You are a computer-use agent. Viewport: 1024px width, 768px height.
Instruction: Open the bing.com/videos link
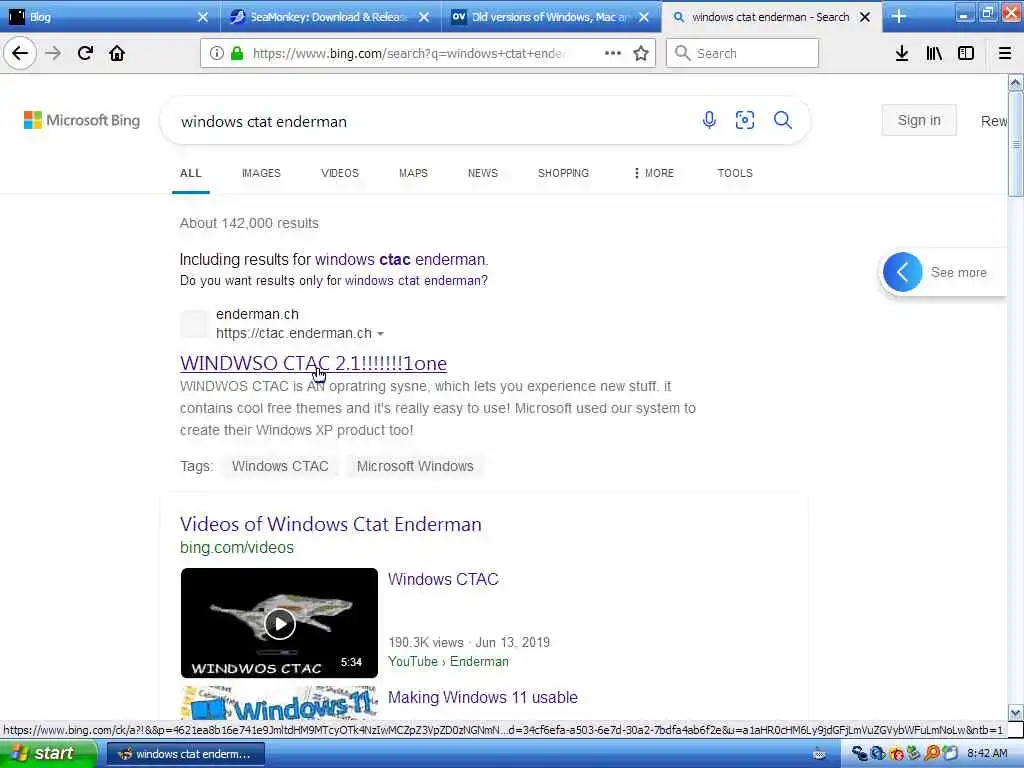[x=237, y=547]
